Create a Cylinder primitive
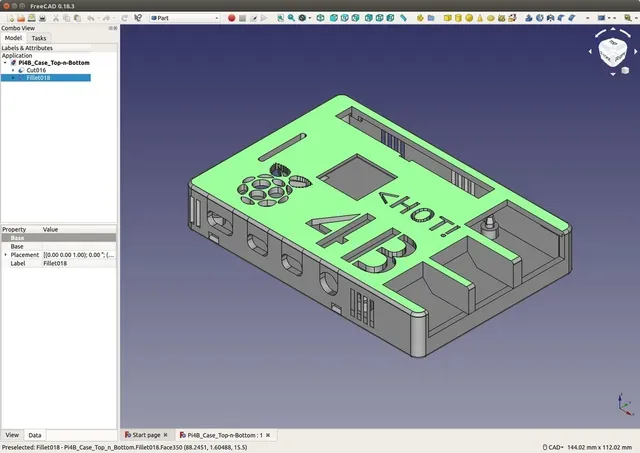Image resolution: width=640 pixels, height=453 pixels. click(458, 18)
